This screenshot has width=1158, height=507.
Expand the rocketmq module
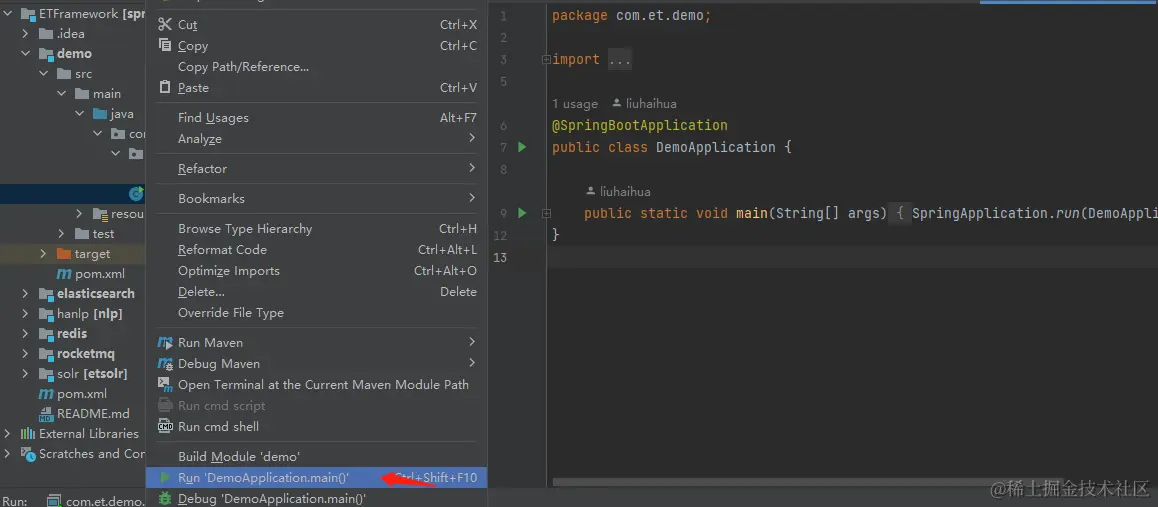point(25,353)
